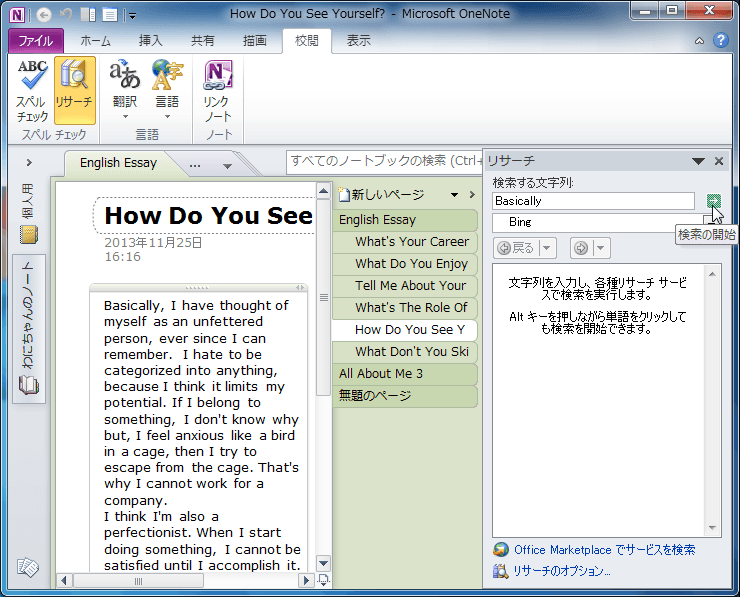This screenshot has width=740, height=597.
Task: Run the Spell Check tool
Action: [32, 90]
